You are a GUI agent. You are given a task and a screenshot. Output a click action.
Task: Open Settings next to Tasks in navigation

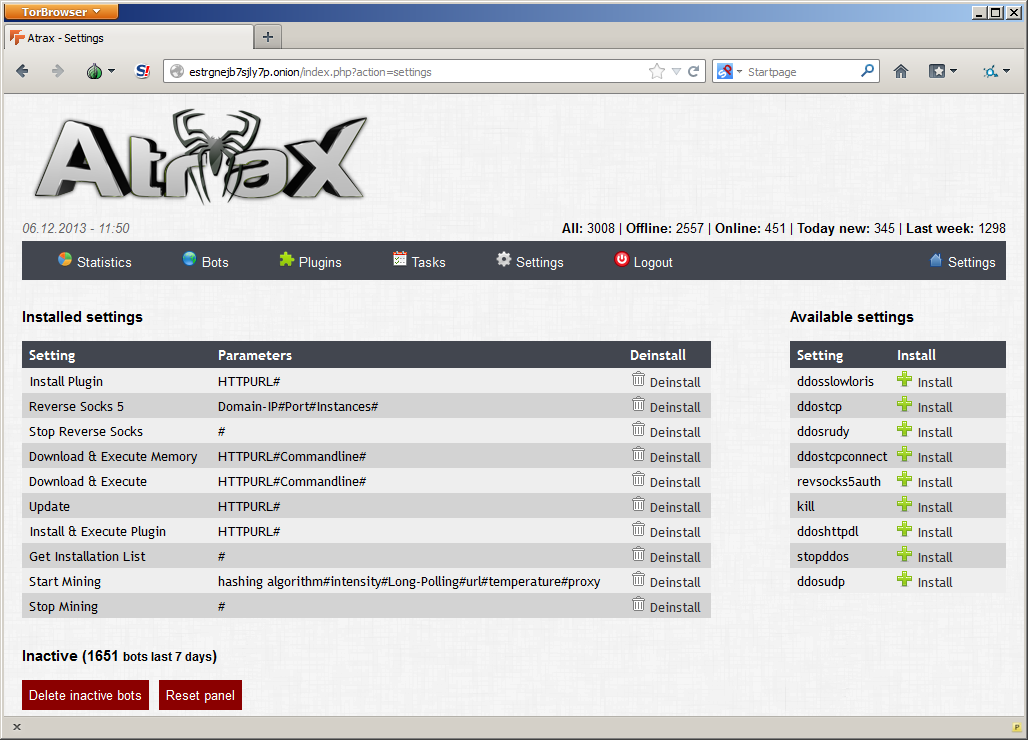530,262
